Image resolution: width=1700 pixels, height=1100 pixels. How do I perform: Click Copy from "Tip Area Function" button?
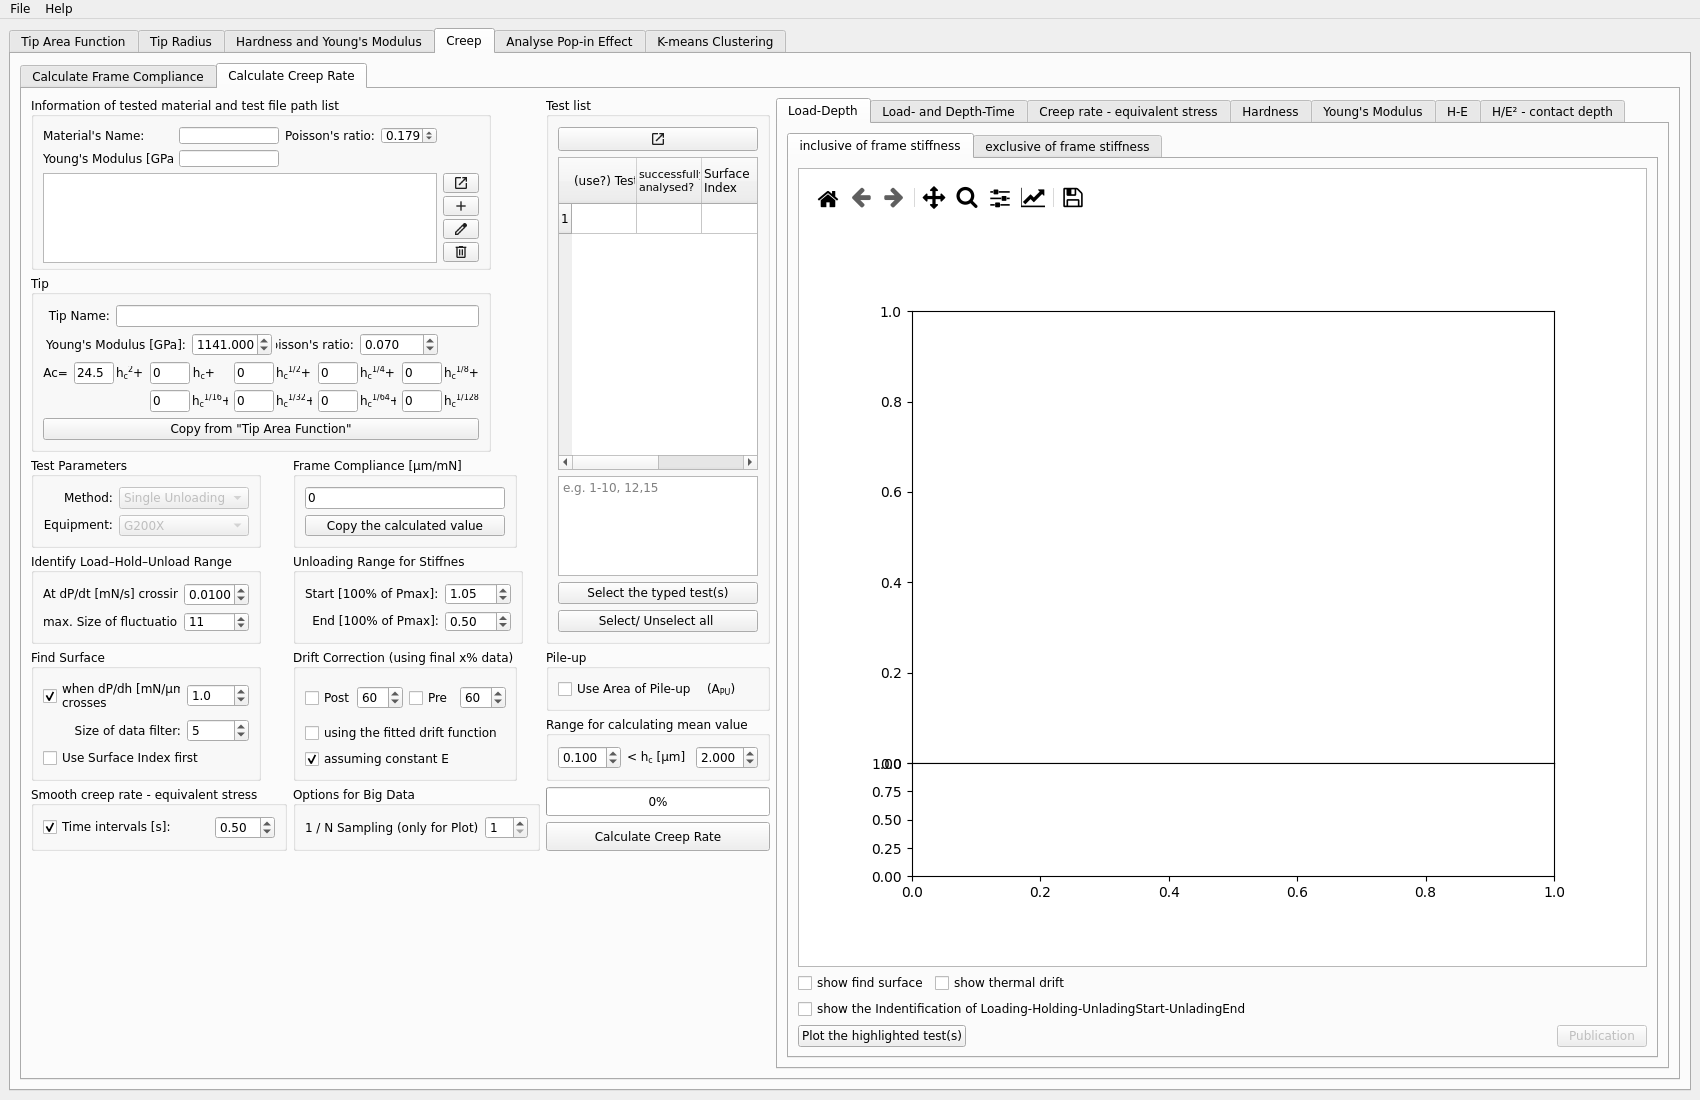tap(260, 429)
